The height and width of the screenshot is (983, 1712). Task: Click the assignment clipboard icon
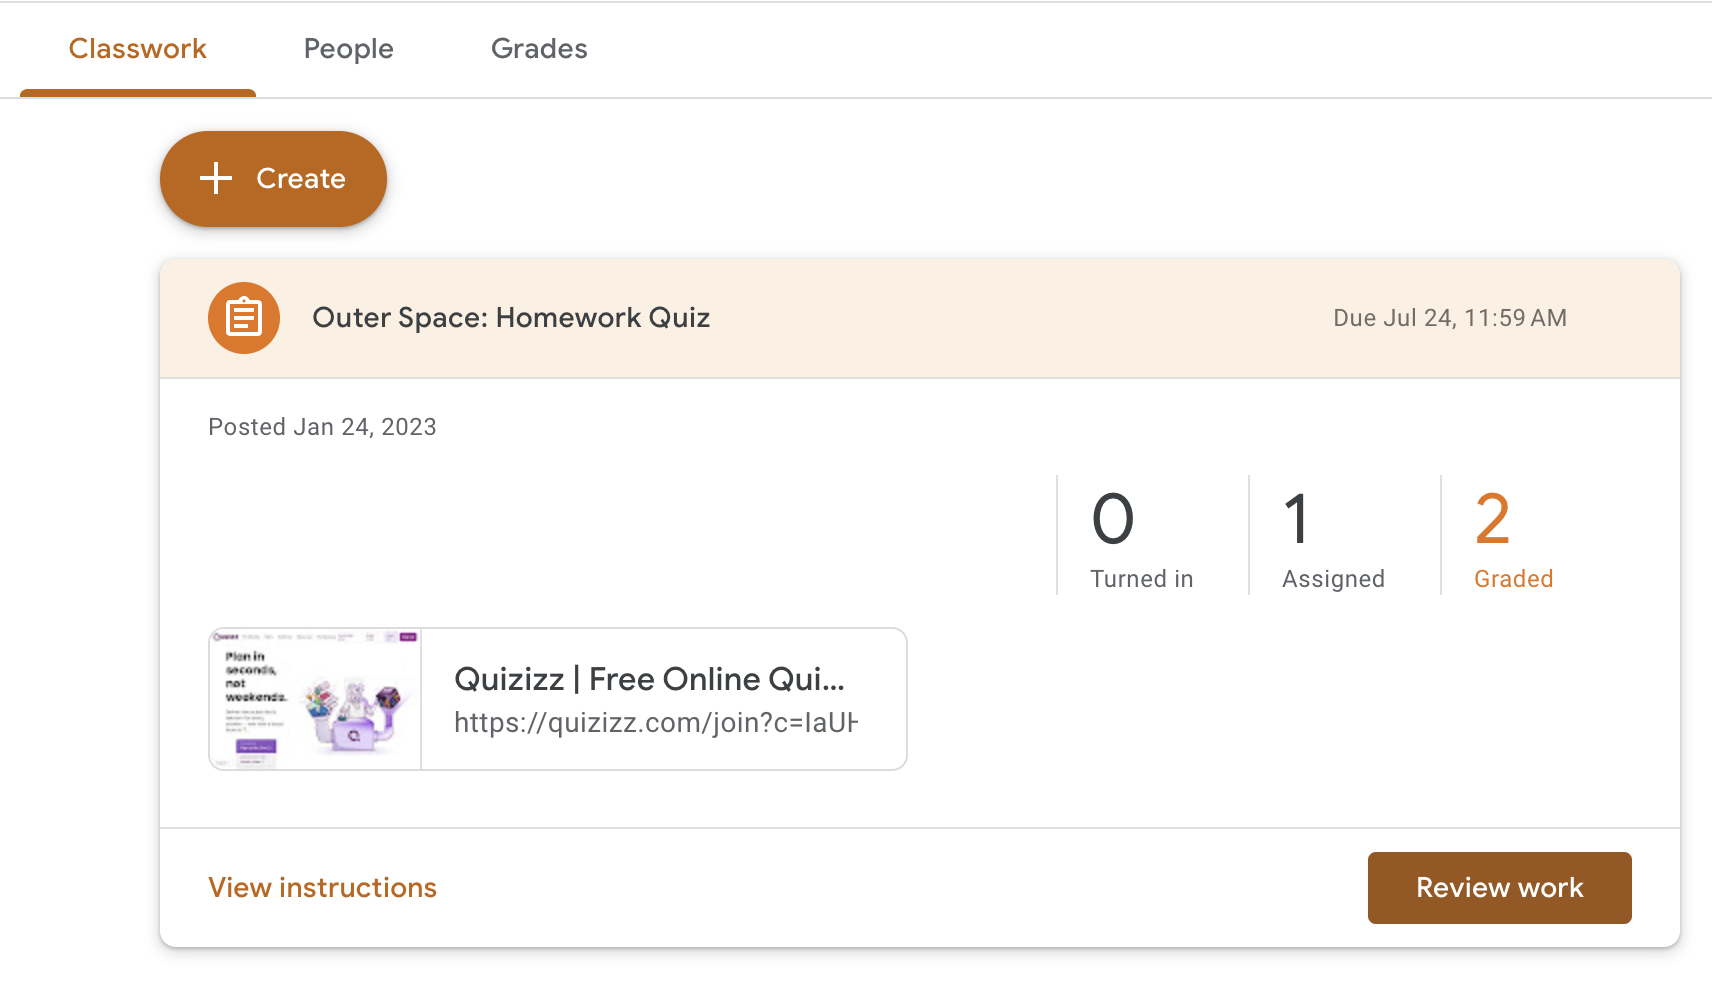click(x=244, y=318)
